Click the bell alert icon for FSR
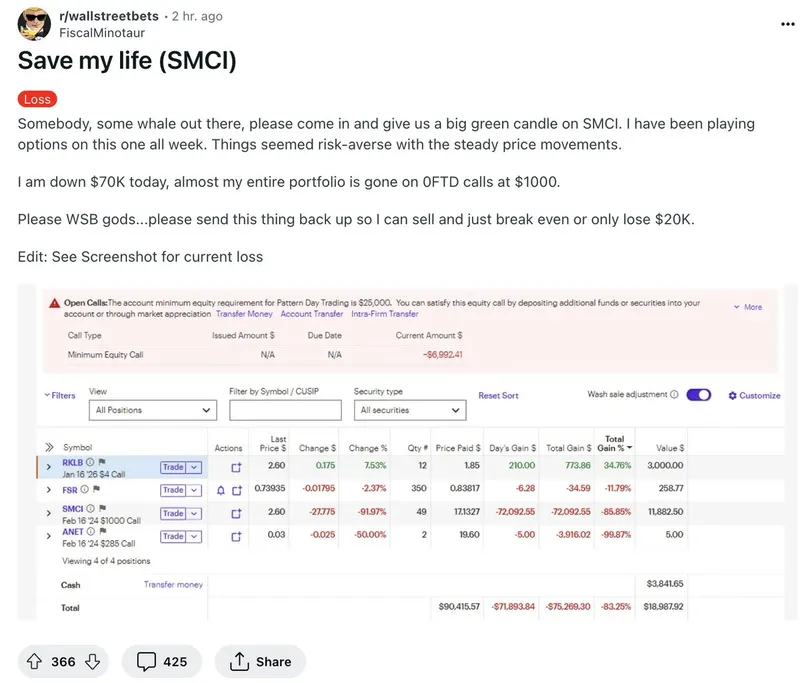800x683 pixels. (x=221, y=491)
